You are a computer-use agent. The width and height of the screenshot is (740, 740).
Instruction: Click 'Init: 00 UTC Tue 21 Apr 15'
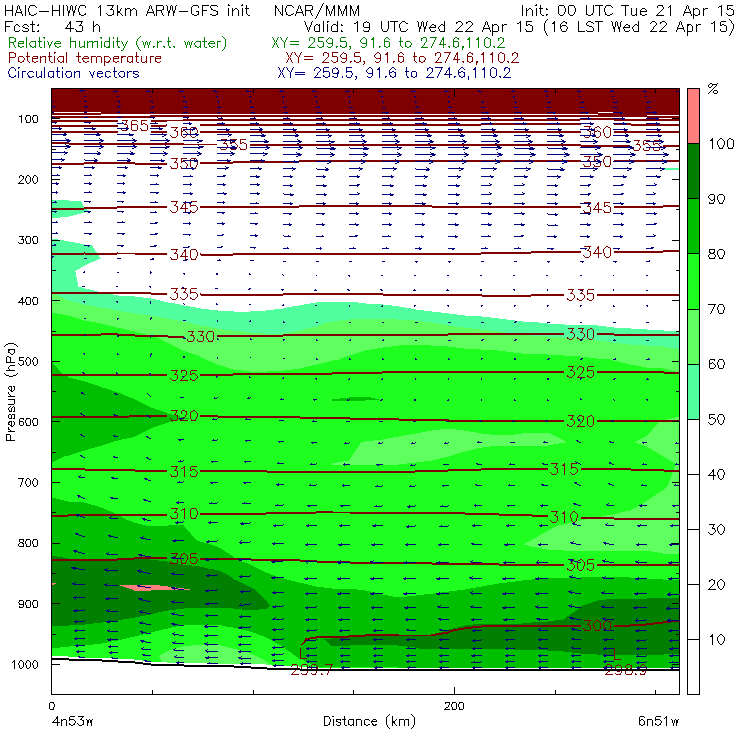627,10
